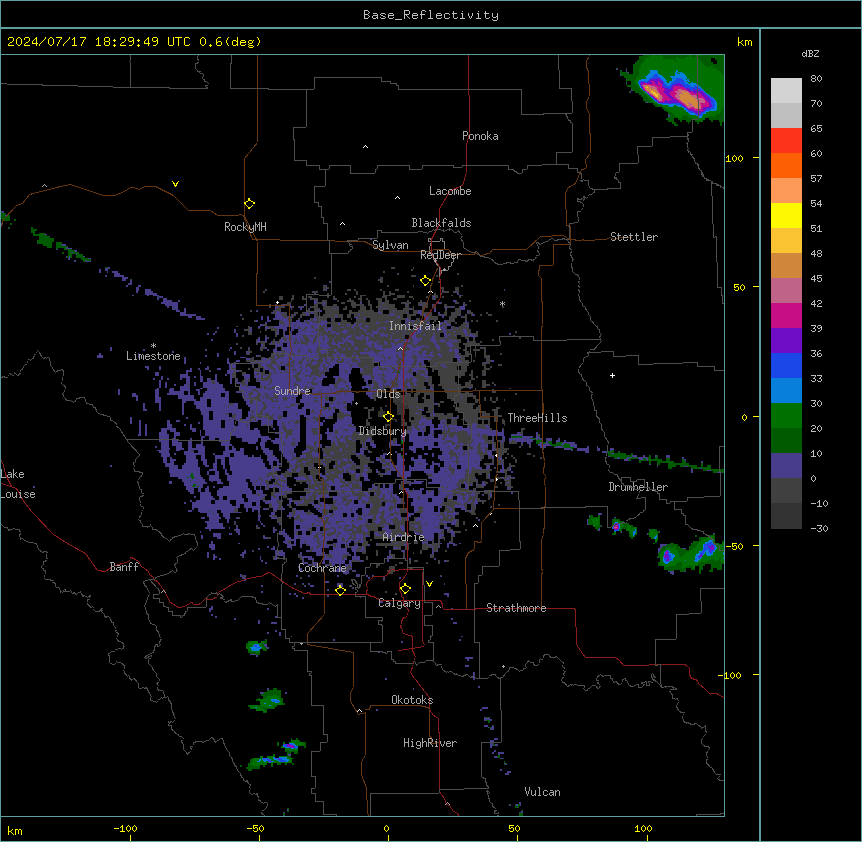862x842 pixels.
Task: Select the green 30-20 dBZ legend swatch
Action: [x=786, y=416]
